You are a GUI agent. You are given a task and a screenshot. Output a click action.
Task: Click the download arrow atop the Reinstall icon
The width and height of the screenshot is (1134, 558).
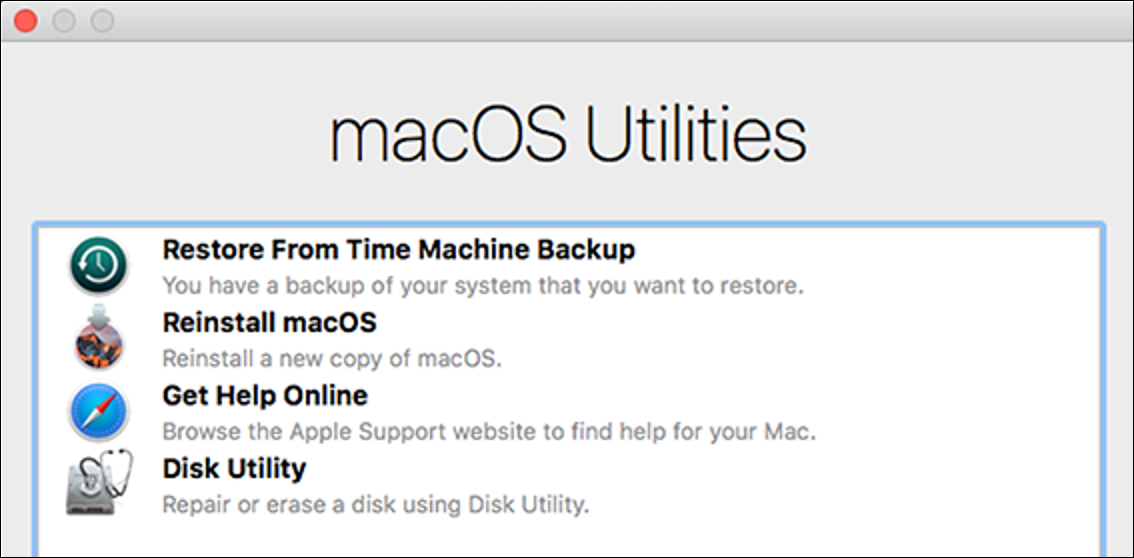[100, 315]
